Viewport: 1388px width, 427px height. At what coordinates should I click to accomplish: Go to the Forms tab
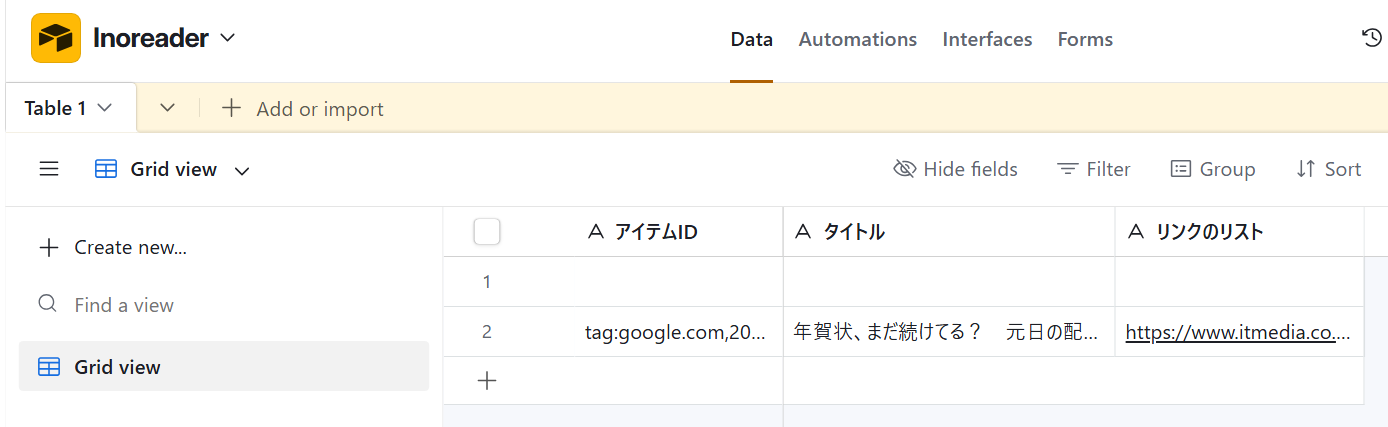click(1085, 39)
